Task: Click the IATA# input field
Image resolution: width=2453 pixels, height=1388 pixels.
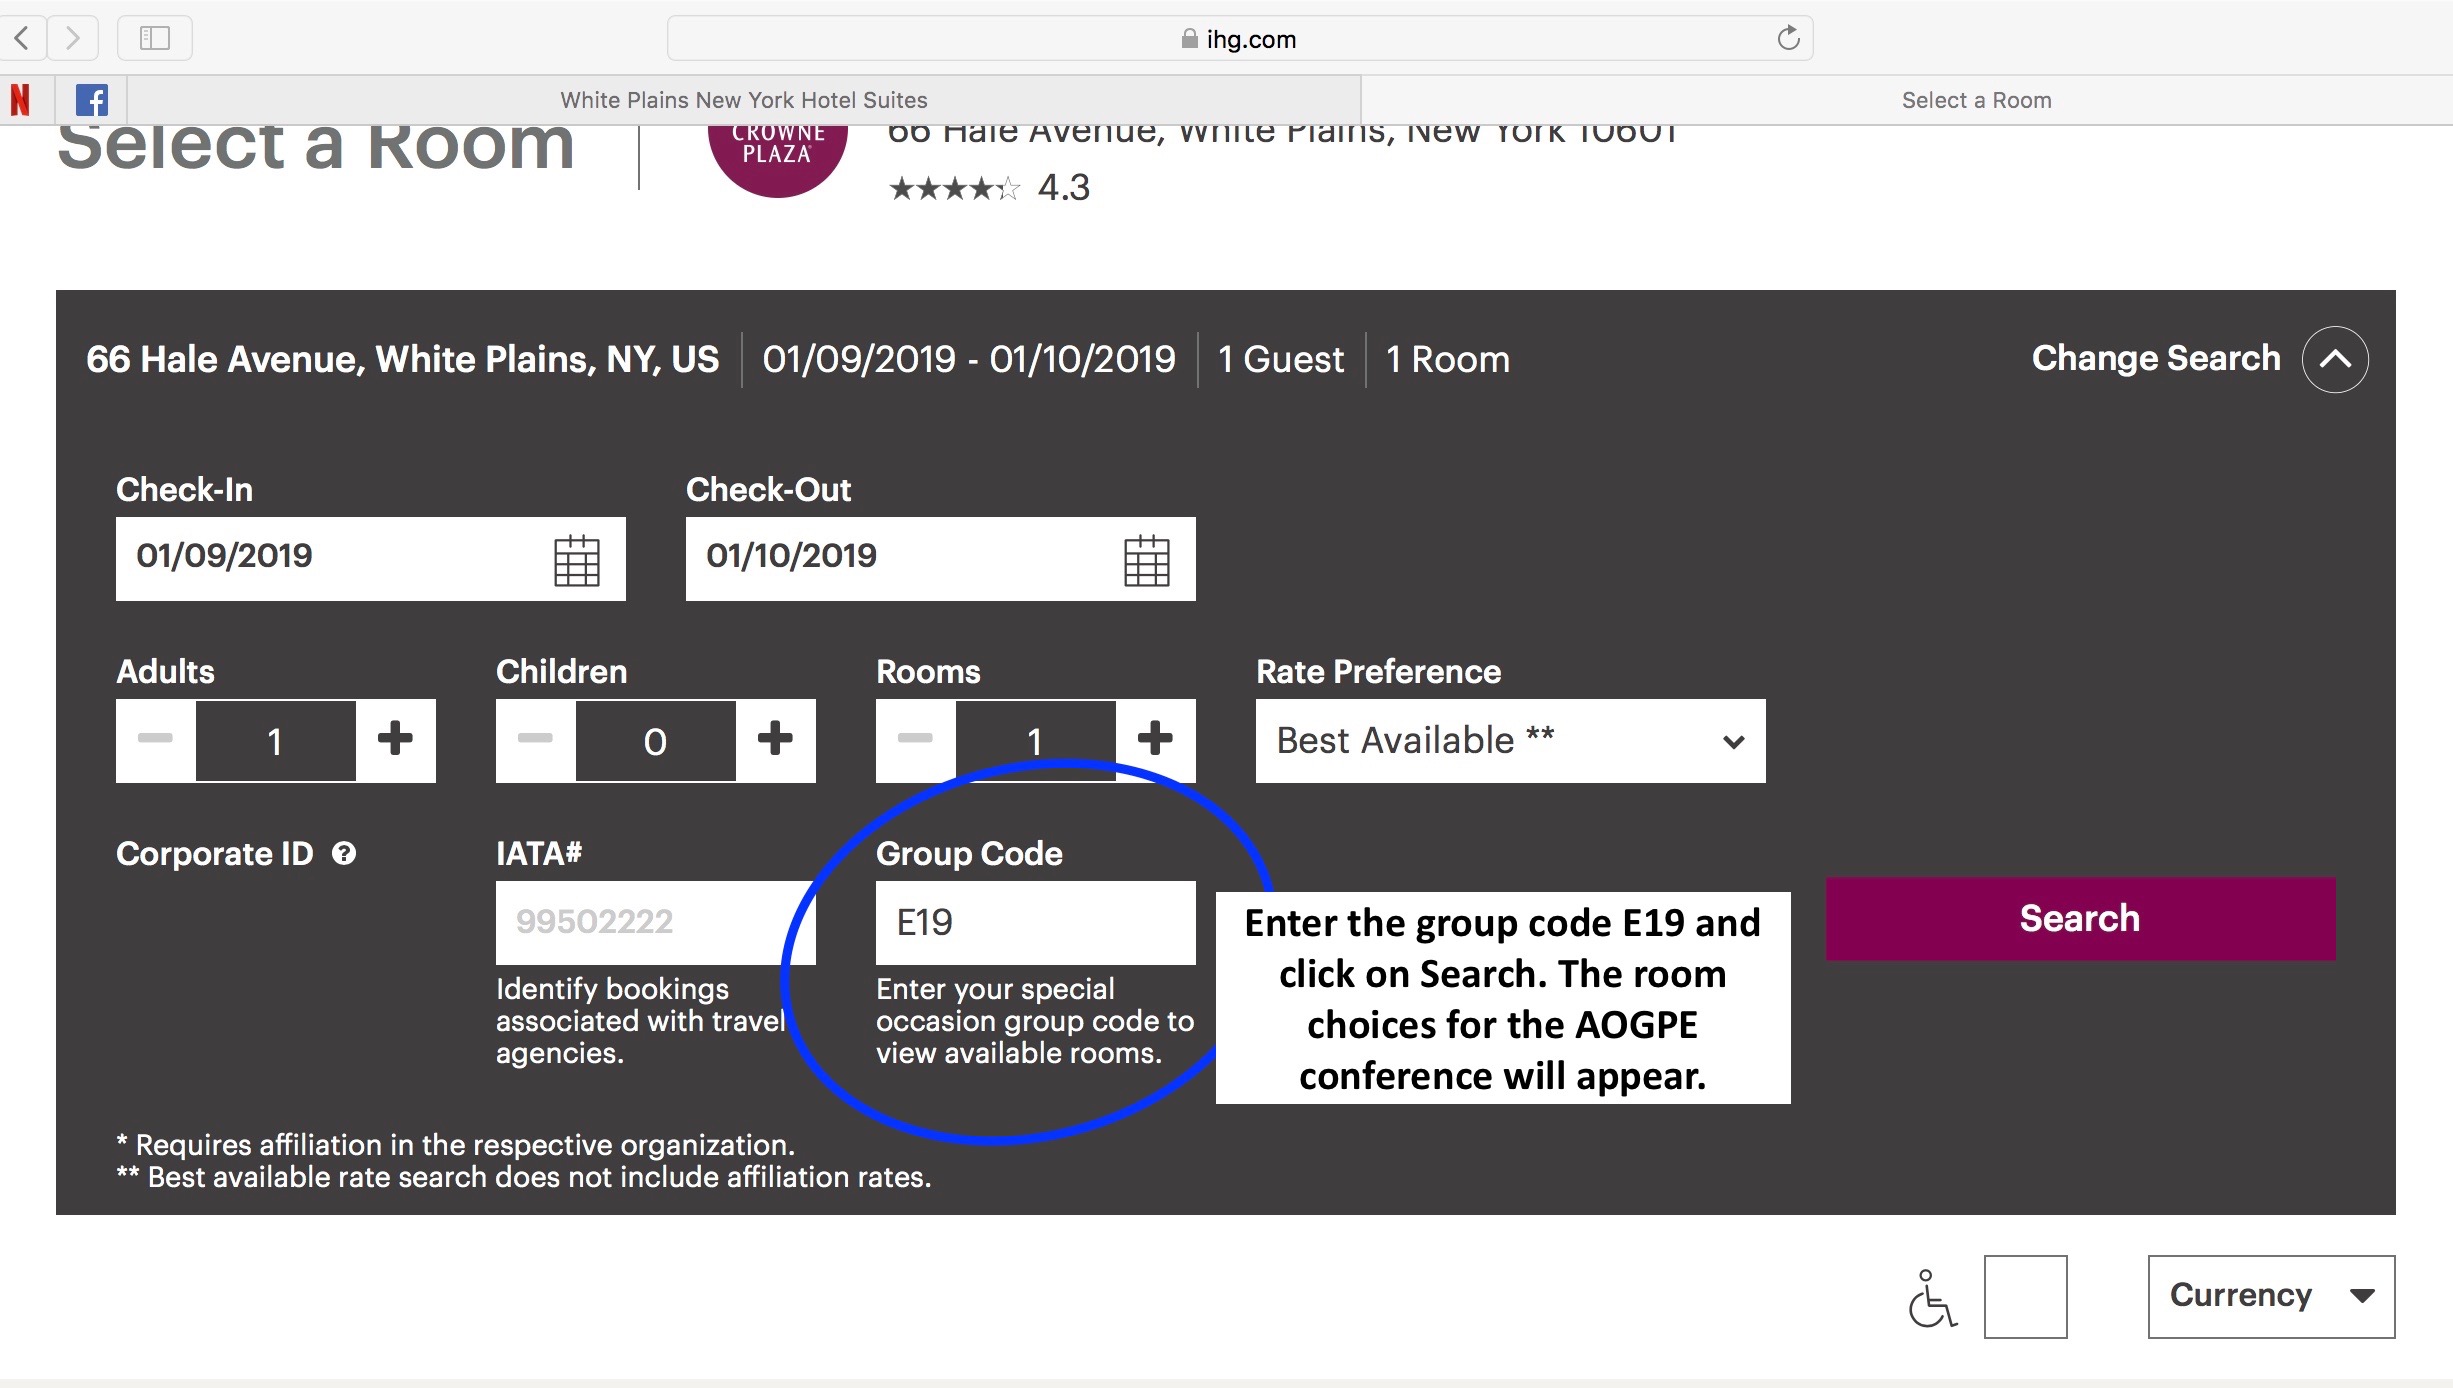Action: click(x=656, y=922)
